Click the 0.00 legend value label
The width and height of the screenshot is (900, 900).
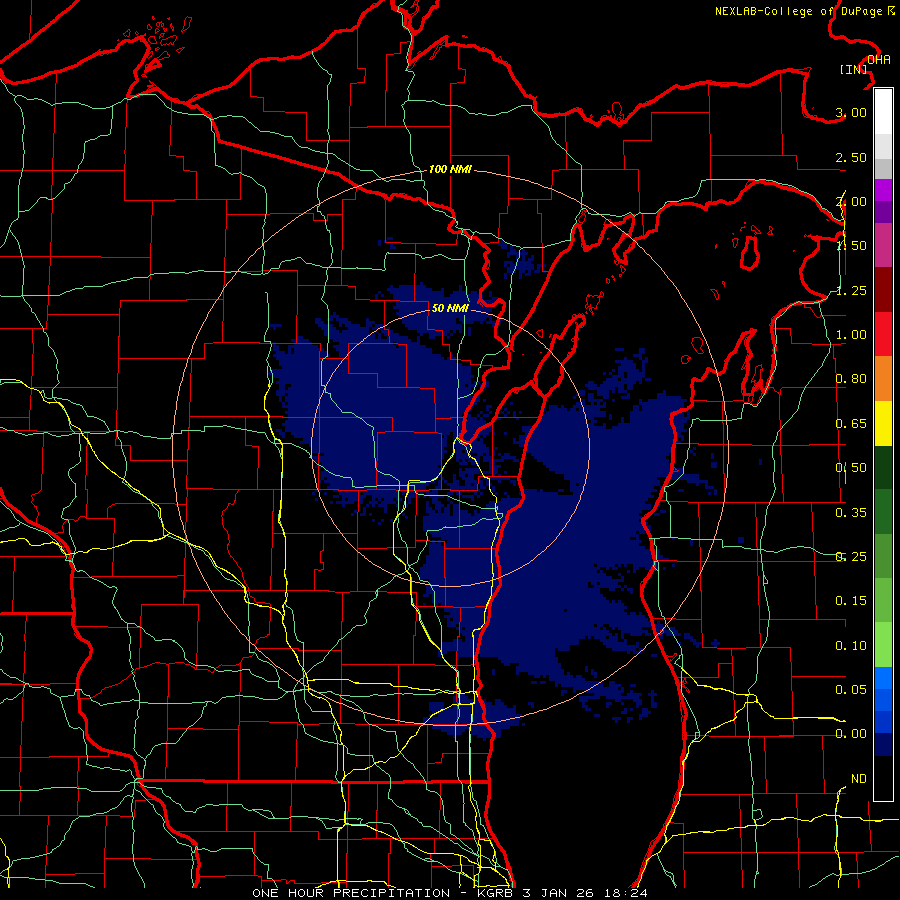[x=851, y=734]
